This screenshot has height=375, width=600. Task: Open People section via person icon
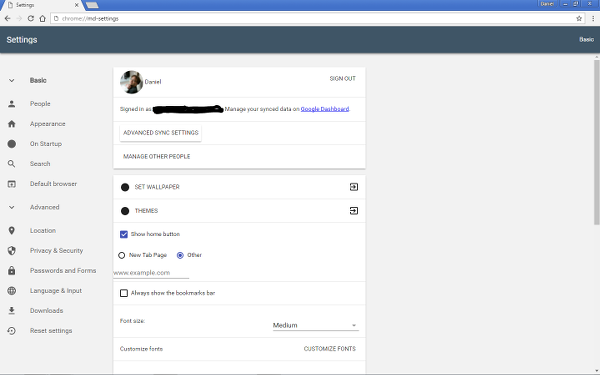point(11,104)
